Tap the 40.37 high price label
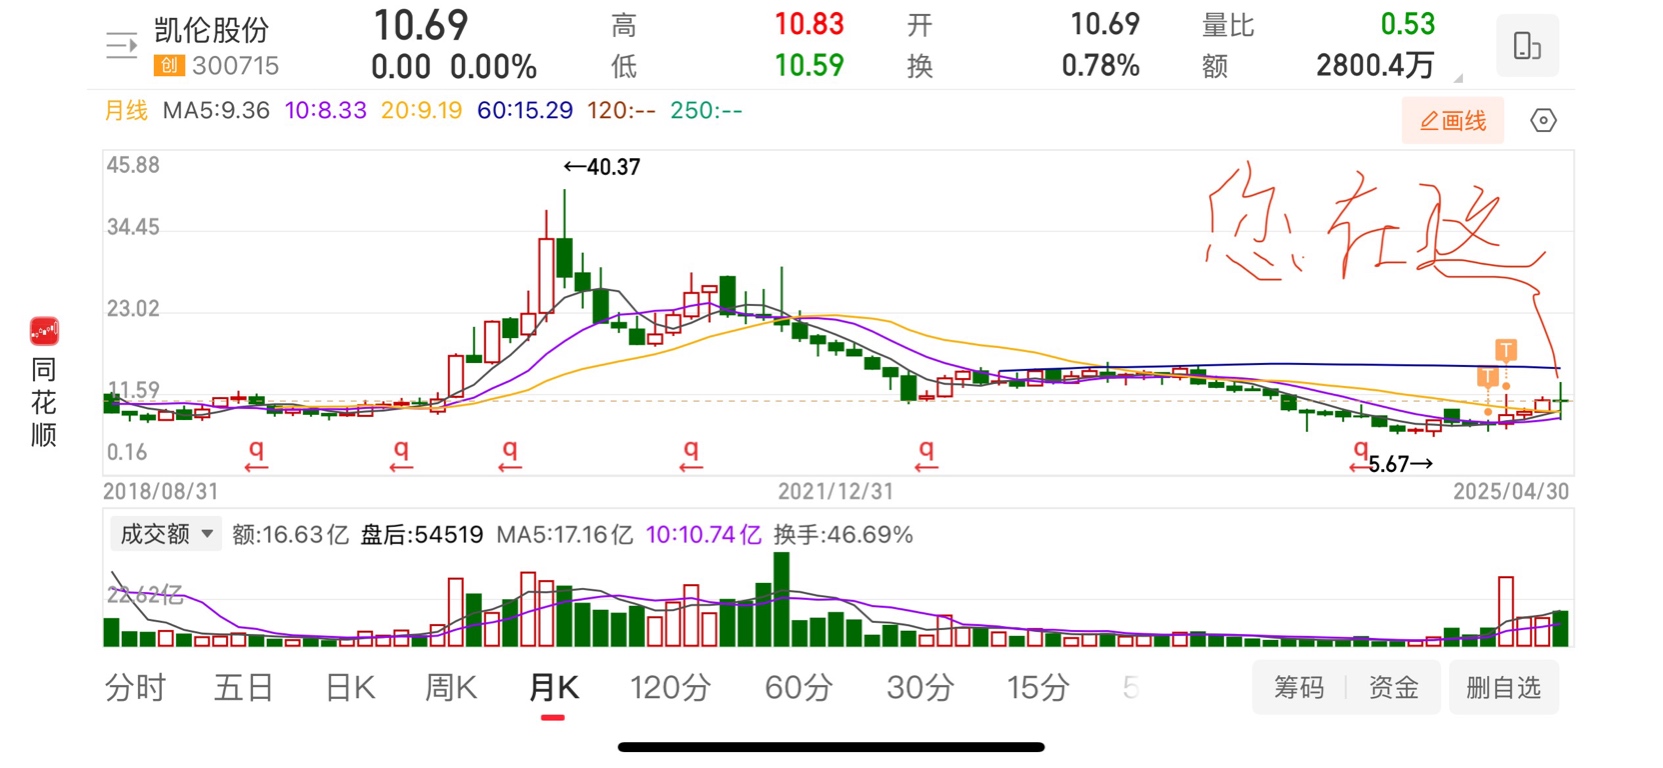1663x768 pixels. (x=602, y=167)
